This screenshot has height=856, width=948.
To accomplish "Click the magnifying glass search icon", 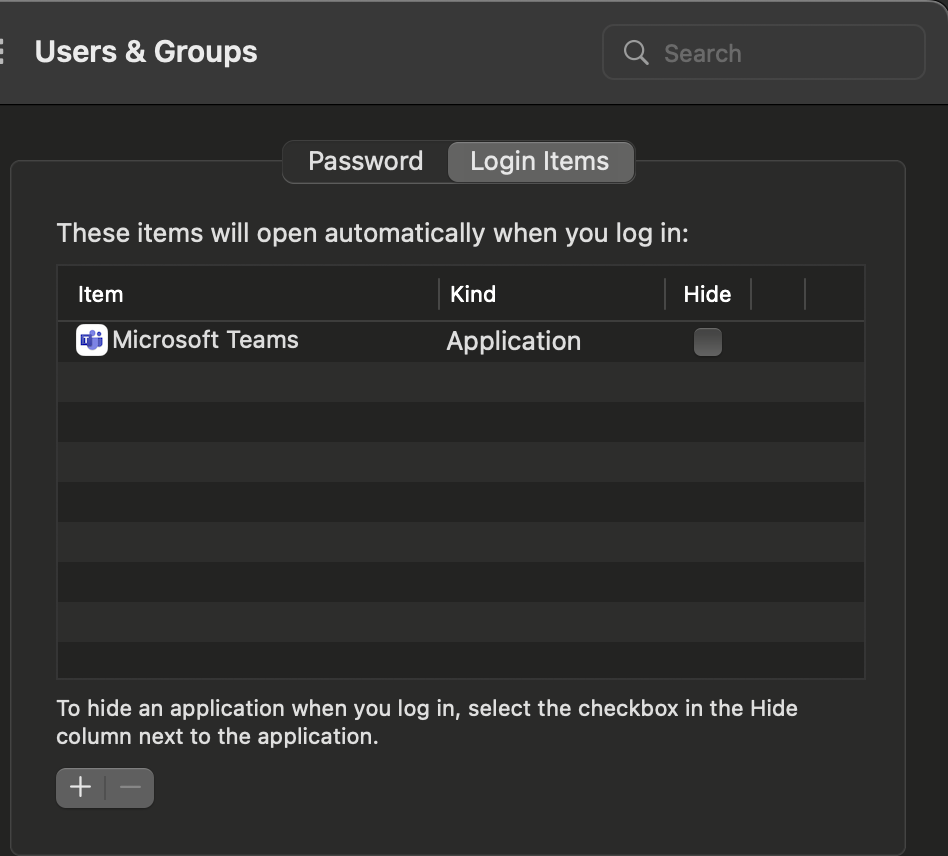I will tap(636, 53).
